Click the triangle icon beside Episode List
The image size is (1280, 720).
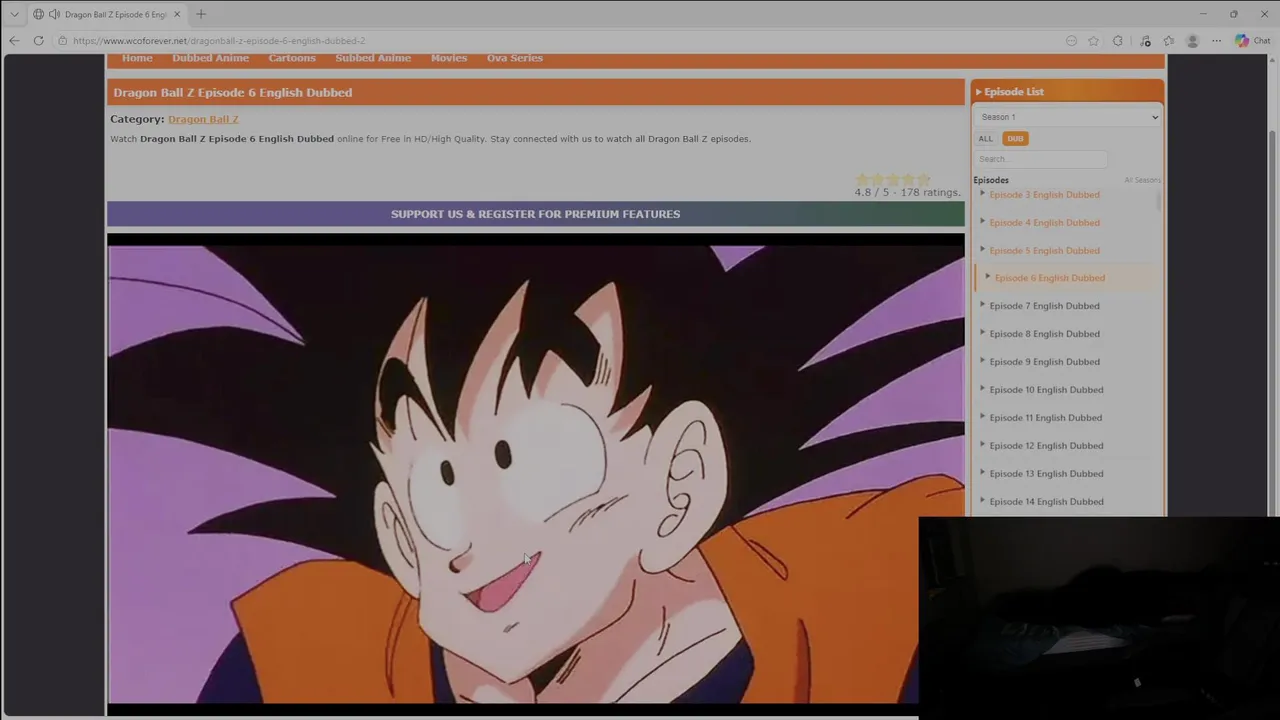point(978,92)
